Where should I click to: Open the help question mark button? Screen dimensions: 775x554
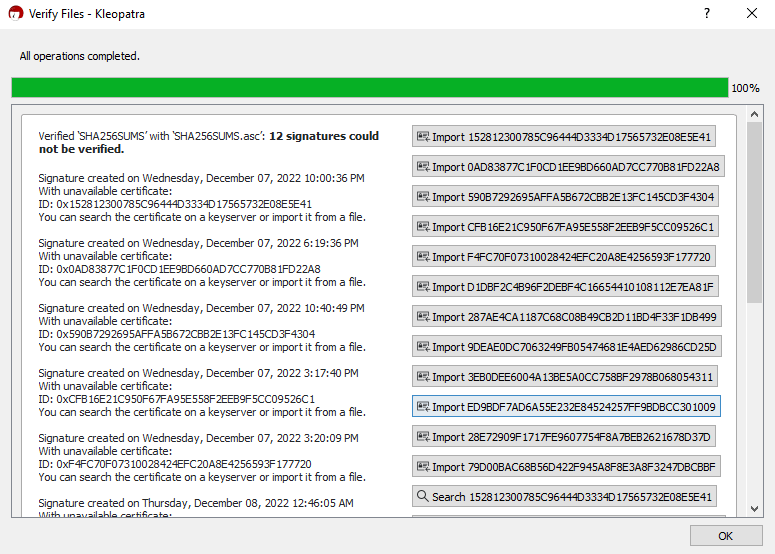click(707, 13)
